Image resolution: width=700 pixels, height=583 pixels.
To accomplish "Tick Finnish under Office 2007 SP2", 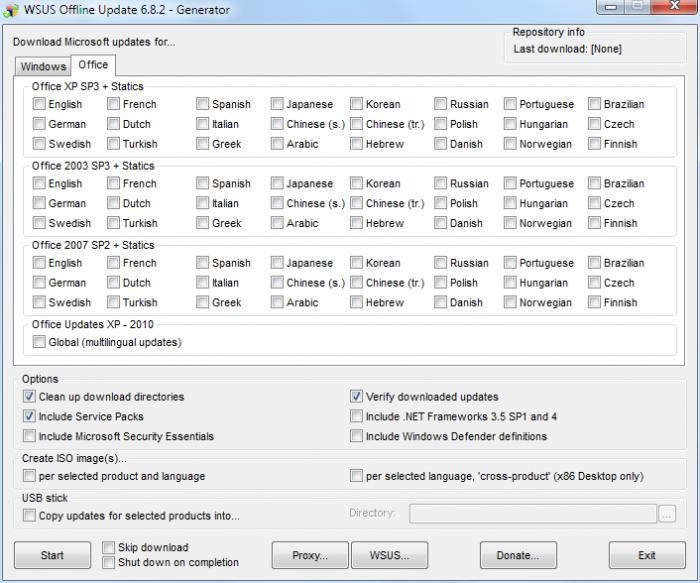I will pos(595,302).
